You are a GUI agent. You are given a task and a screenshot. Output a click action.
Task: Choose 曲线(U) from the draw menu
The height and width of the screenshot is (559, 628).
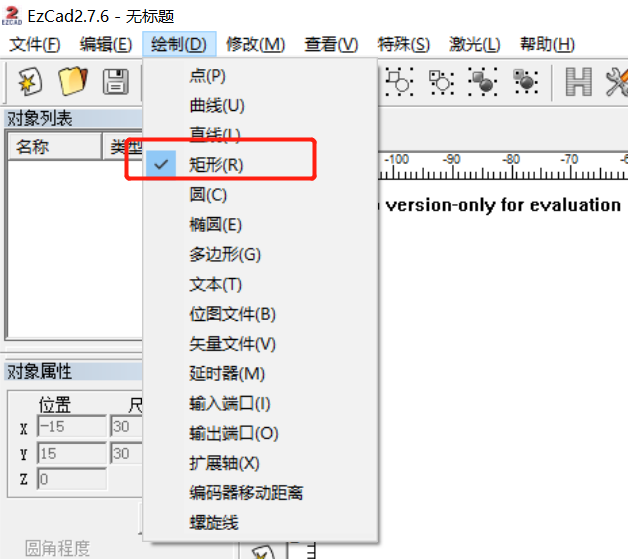pos(260,106)
